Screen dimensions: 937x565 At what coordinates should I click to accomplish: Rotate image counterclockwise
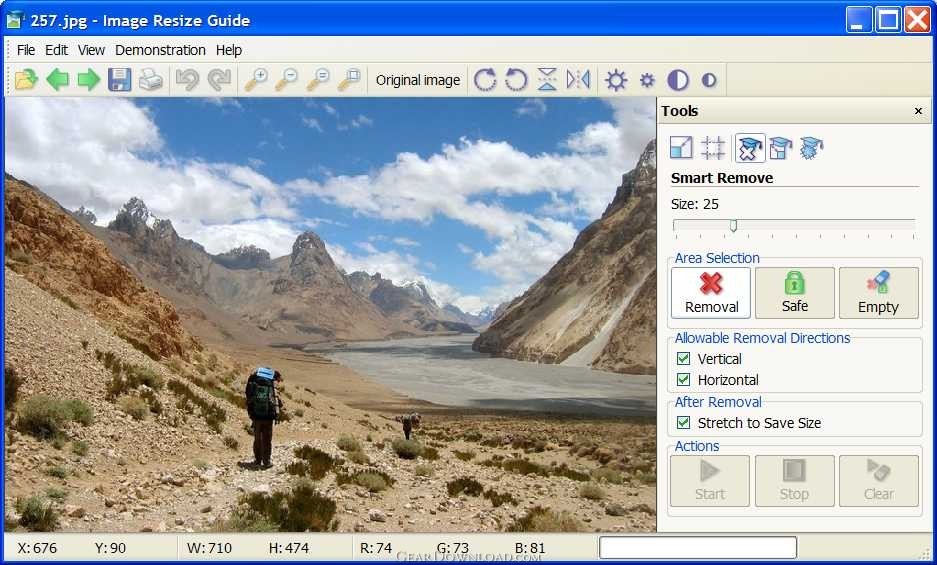pyautogui.click(x=516, y=80)
